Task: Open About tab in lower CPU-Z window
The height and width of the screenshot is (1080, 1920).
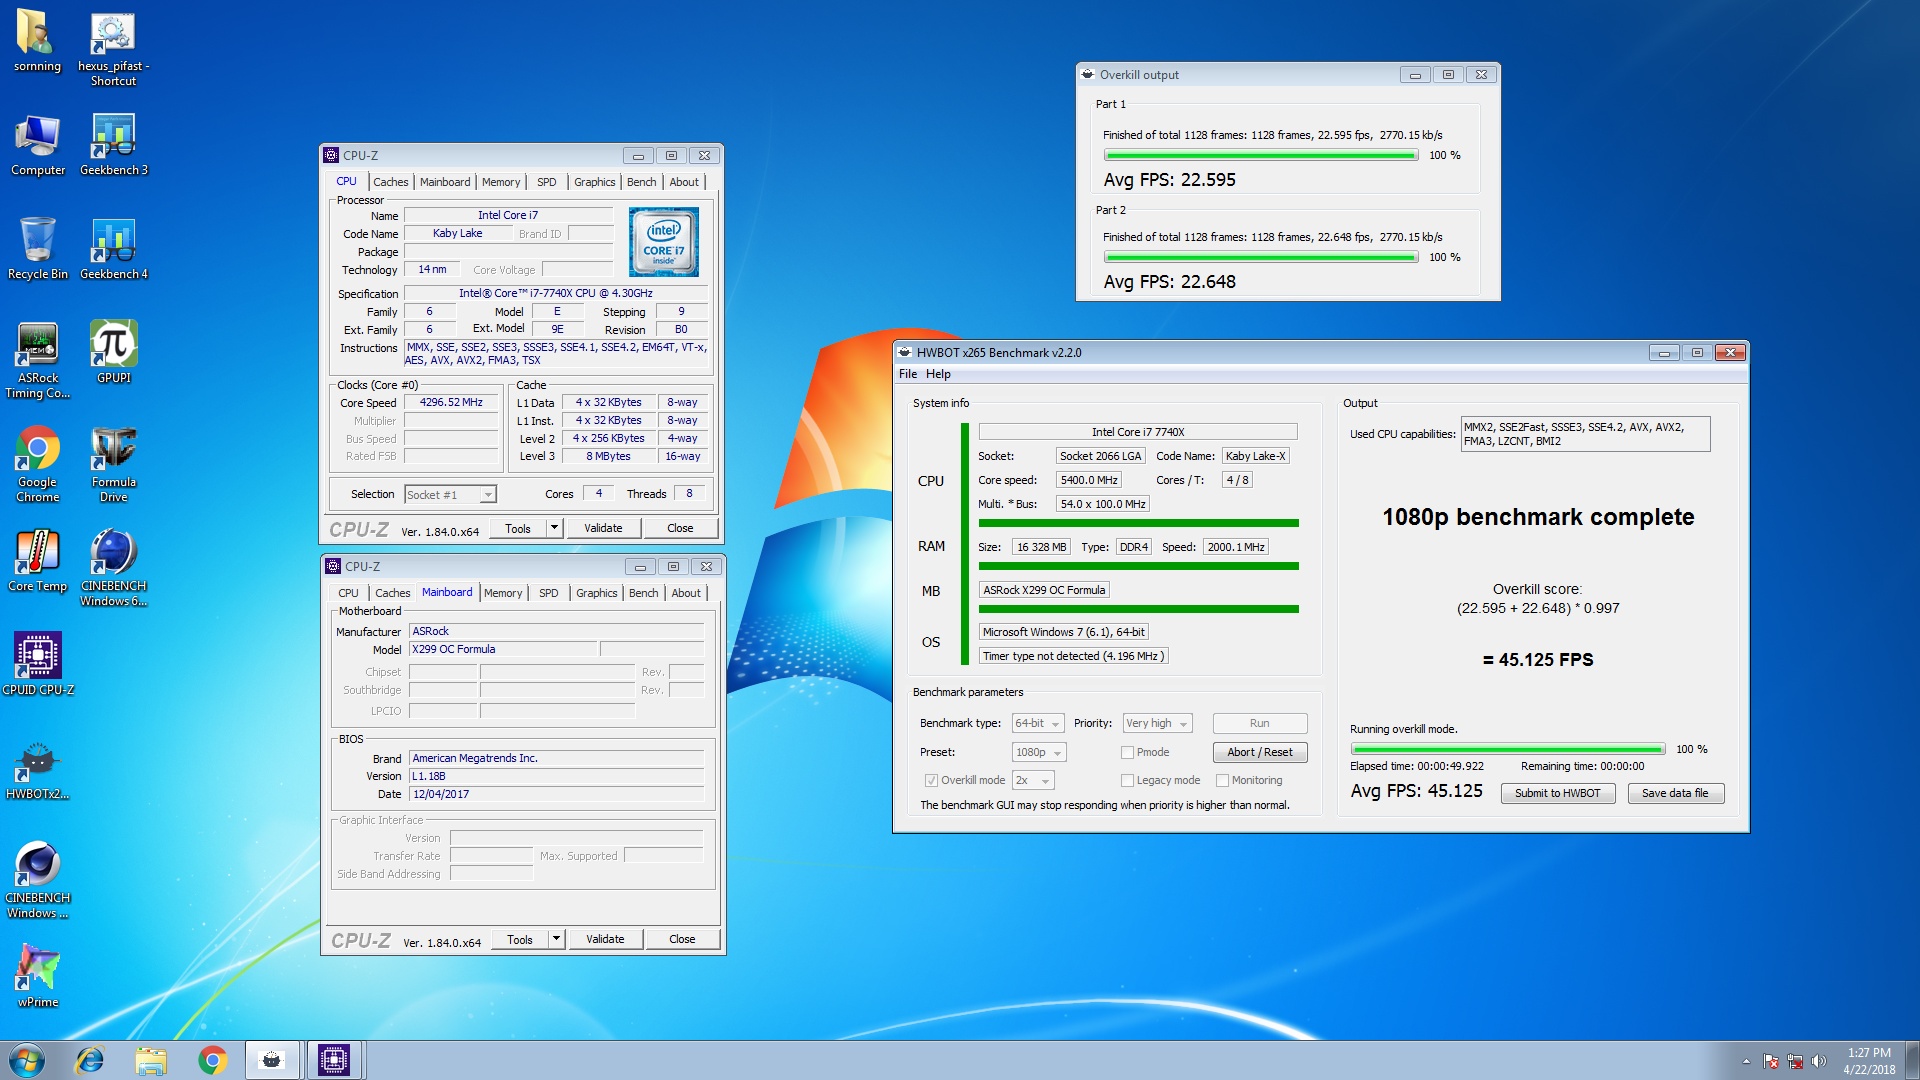Action: coord(686,593)
